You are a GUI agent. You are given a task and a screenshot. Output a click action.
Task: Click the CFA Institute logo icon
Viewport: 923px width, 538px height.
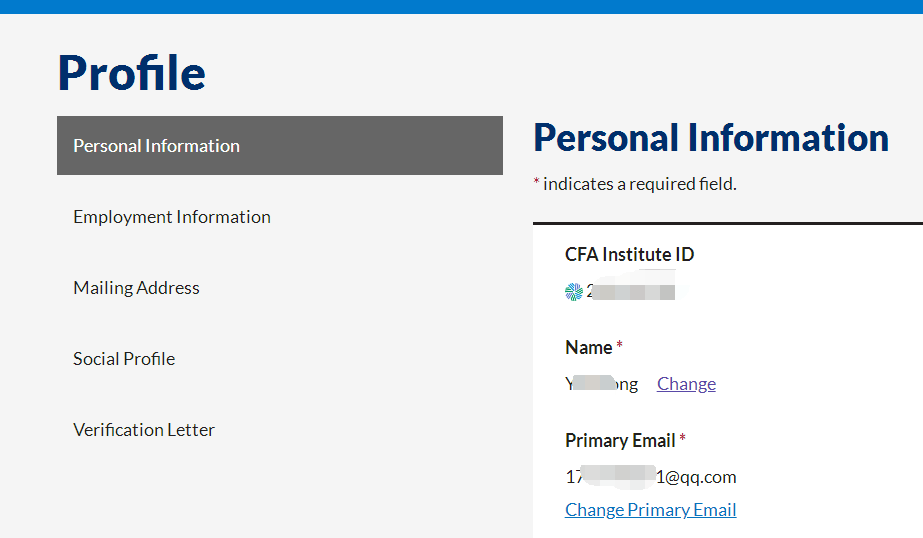pyautogui.click(x=574, y=292)
